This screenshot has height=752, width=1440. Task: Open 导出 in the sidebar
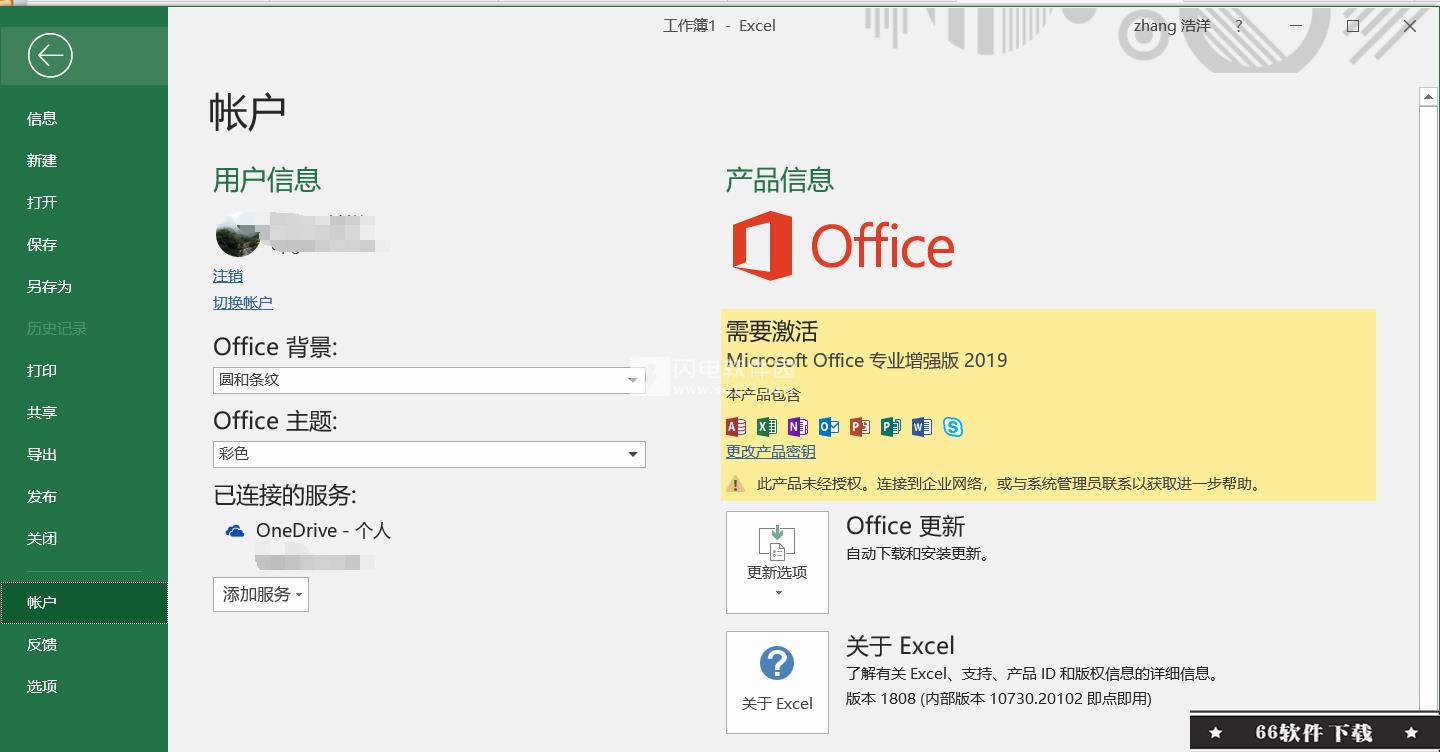point(84,454)
